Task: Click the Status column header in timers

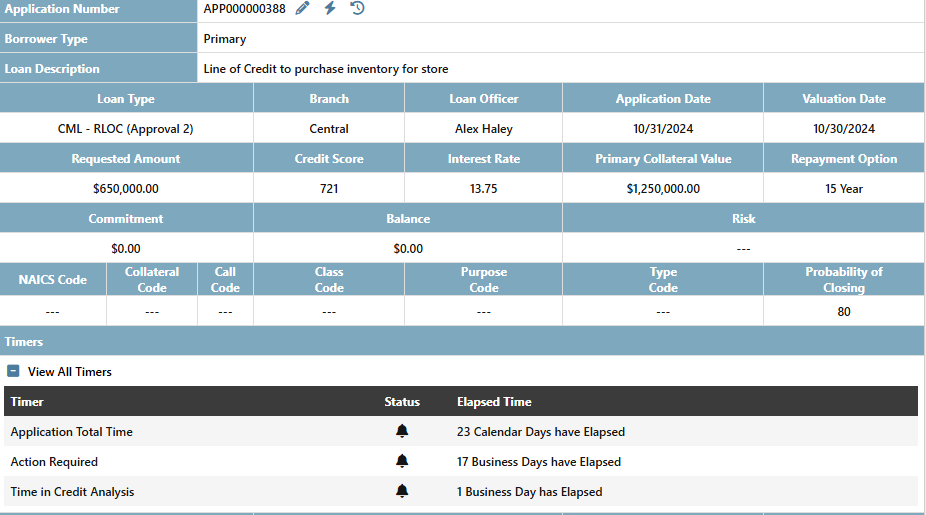Action: tap(402, 402)
